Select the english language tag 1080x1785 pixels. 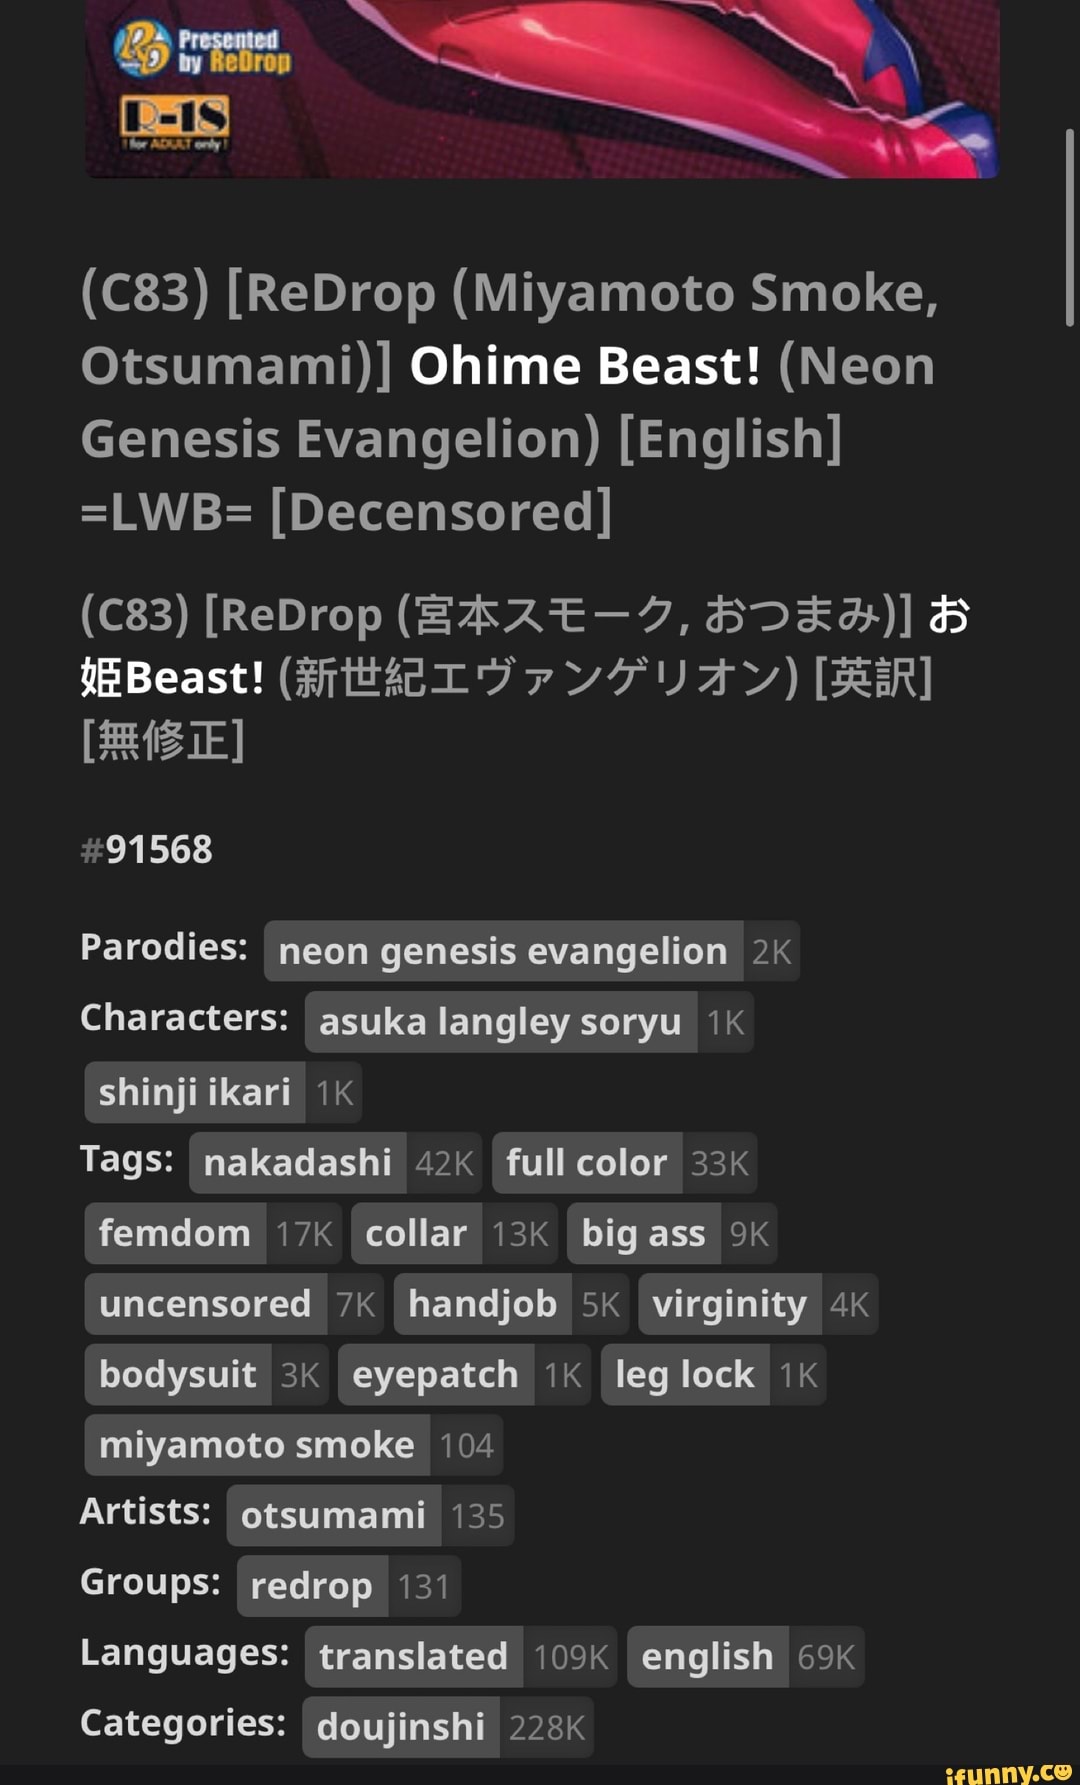(706, 1655)
